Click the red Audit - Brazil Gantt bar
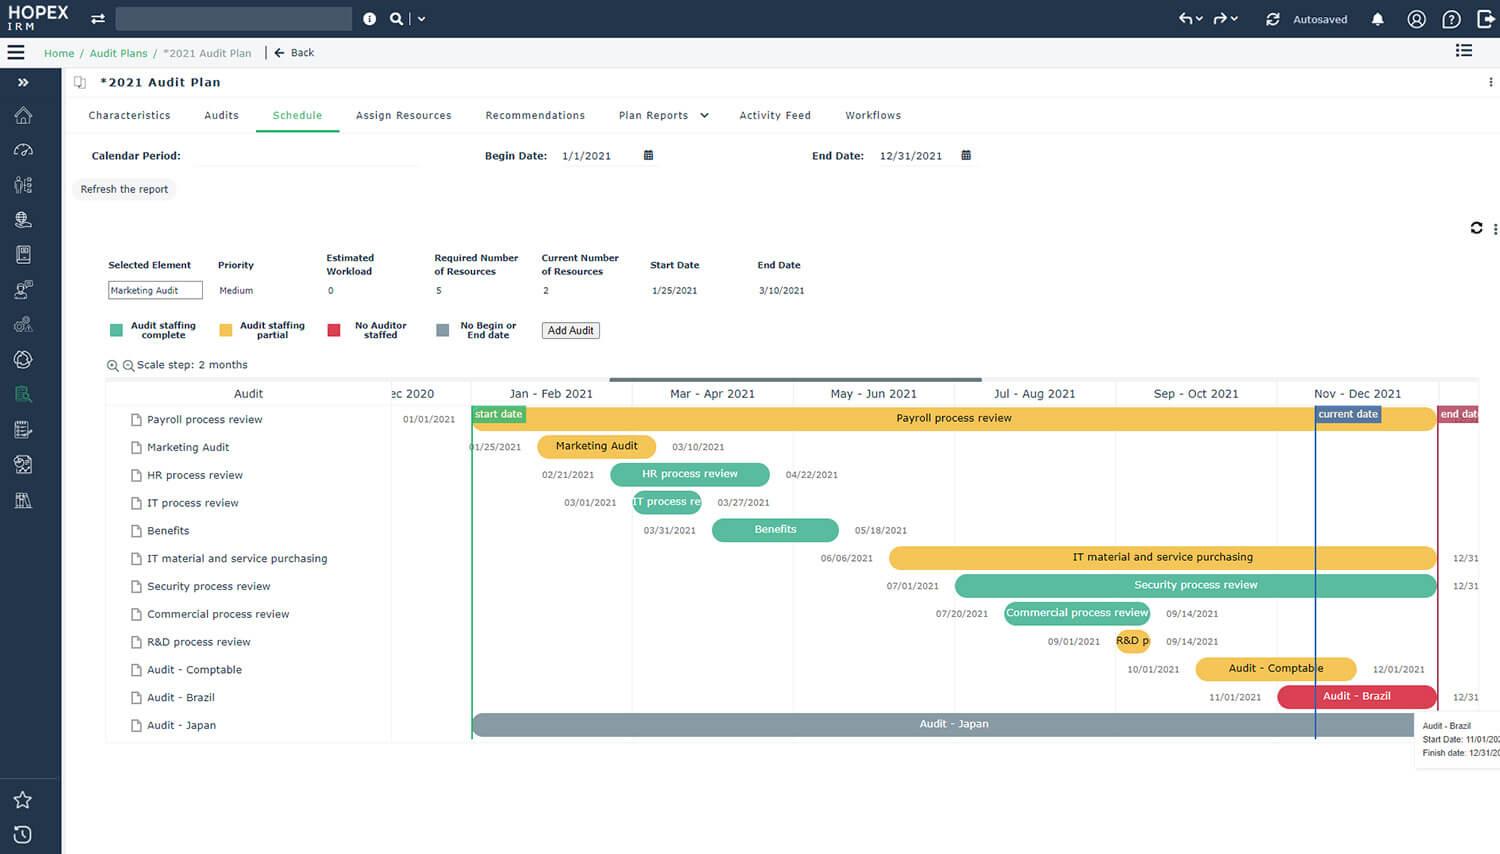The height and width of the screenshot is (854, 1500). coord(1357,696)
